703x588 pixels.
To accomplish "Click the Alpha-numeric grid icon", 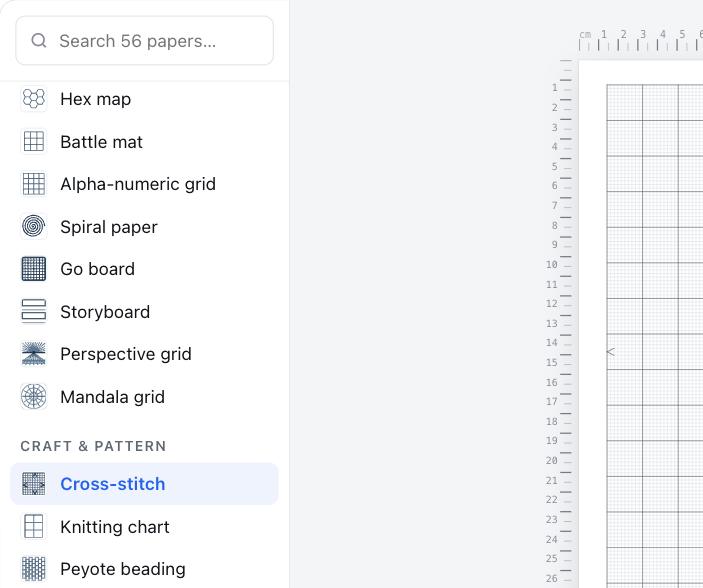I will pyautogui.click(x=34, y=184).
